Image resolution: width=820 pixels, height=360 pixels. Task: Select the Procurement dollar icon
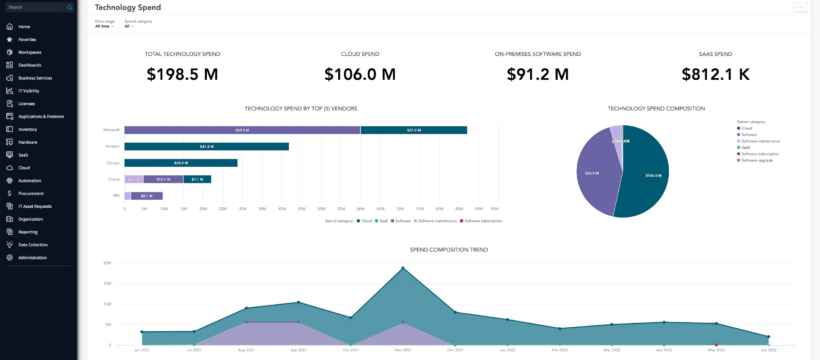pos(9,194)
